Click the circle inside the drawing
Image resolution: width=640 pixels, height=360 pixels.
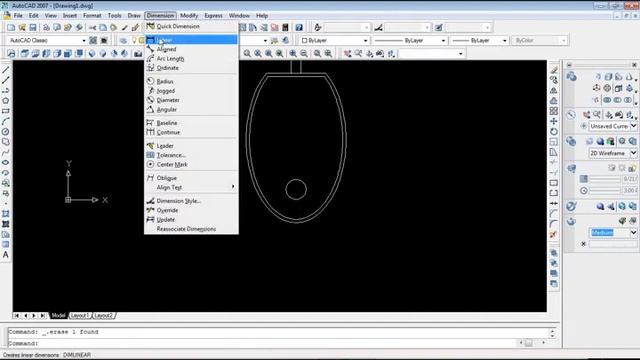pos(296,189)
